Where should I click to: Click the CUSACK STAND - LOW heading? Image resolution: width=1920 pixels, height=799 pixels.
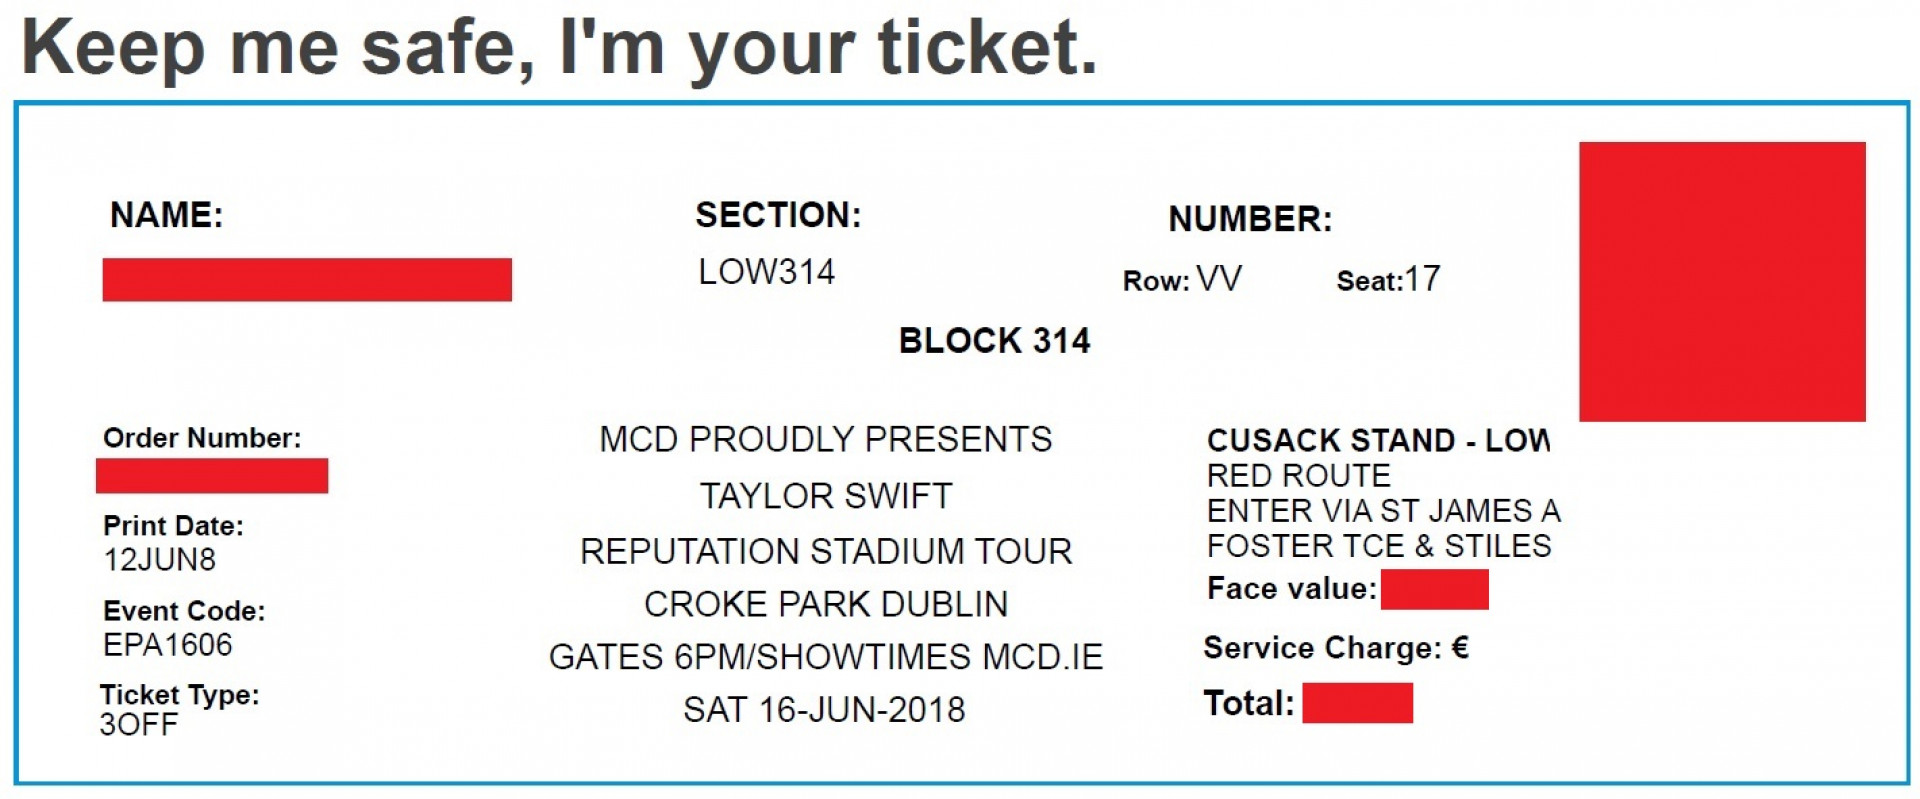pos(1378,441)
